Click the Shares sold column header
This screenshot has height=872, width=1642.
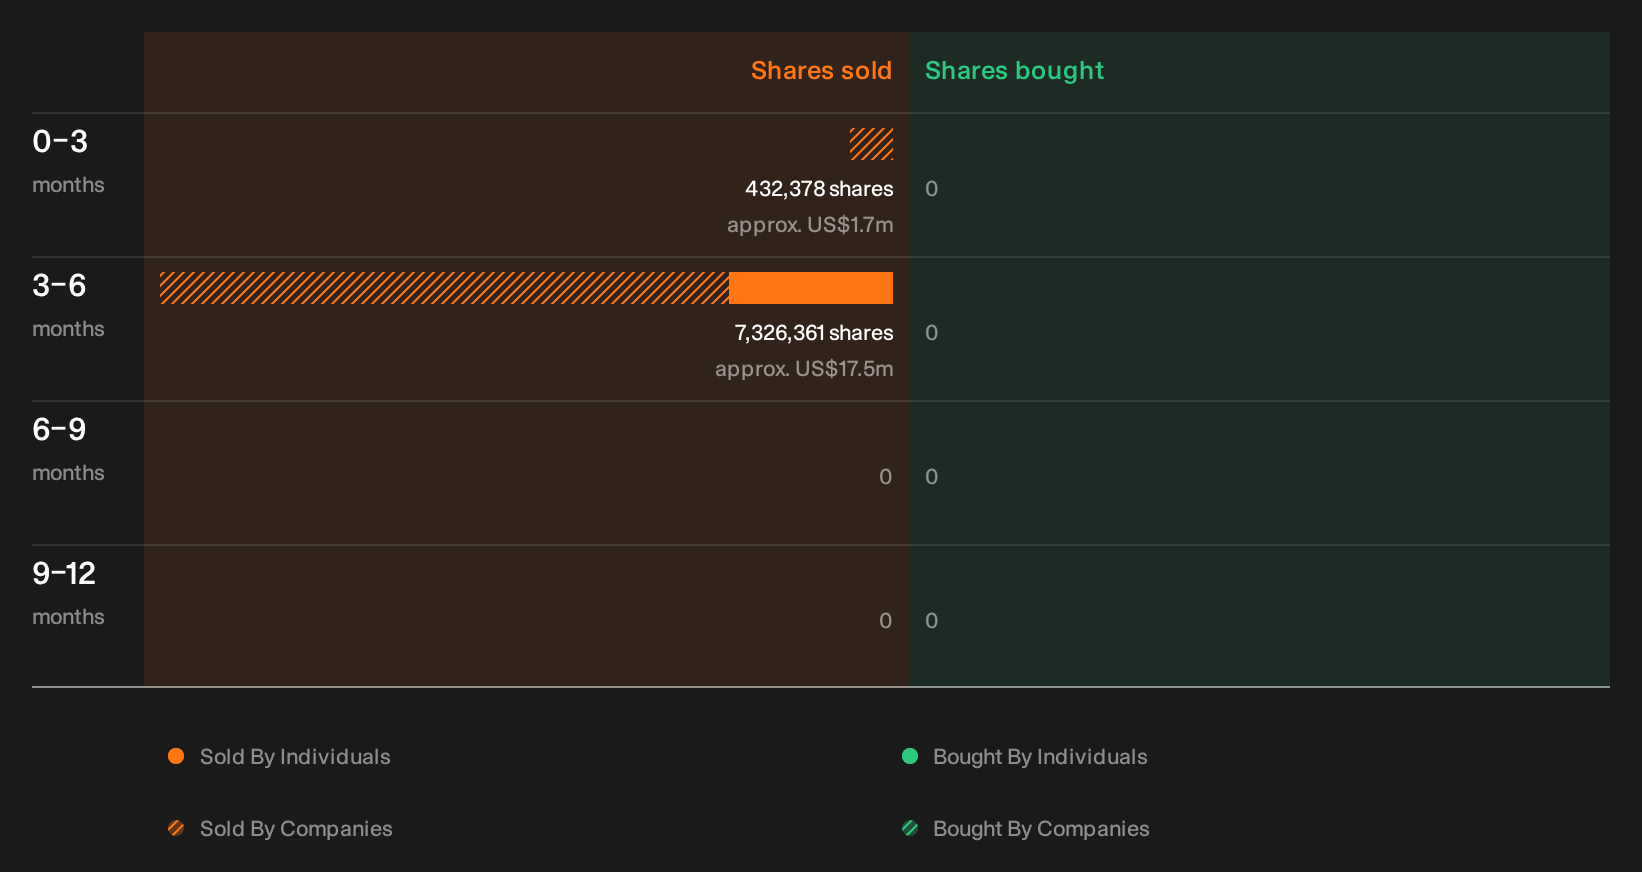click(821, 71)
